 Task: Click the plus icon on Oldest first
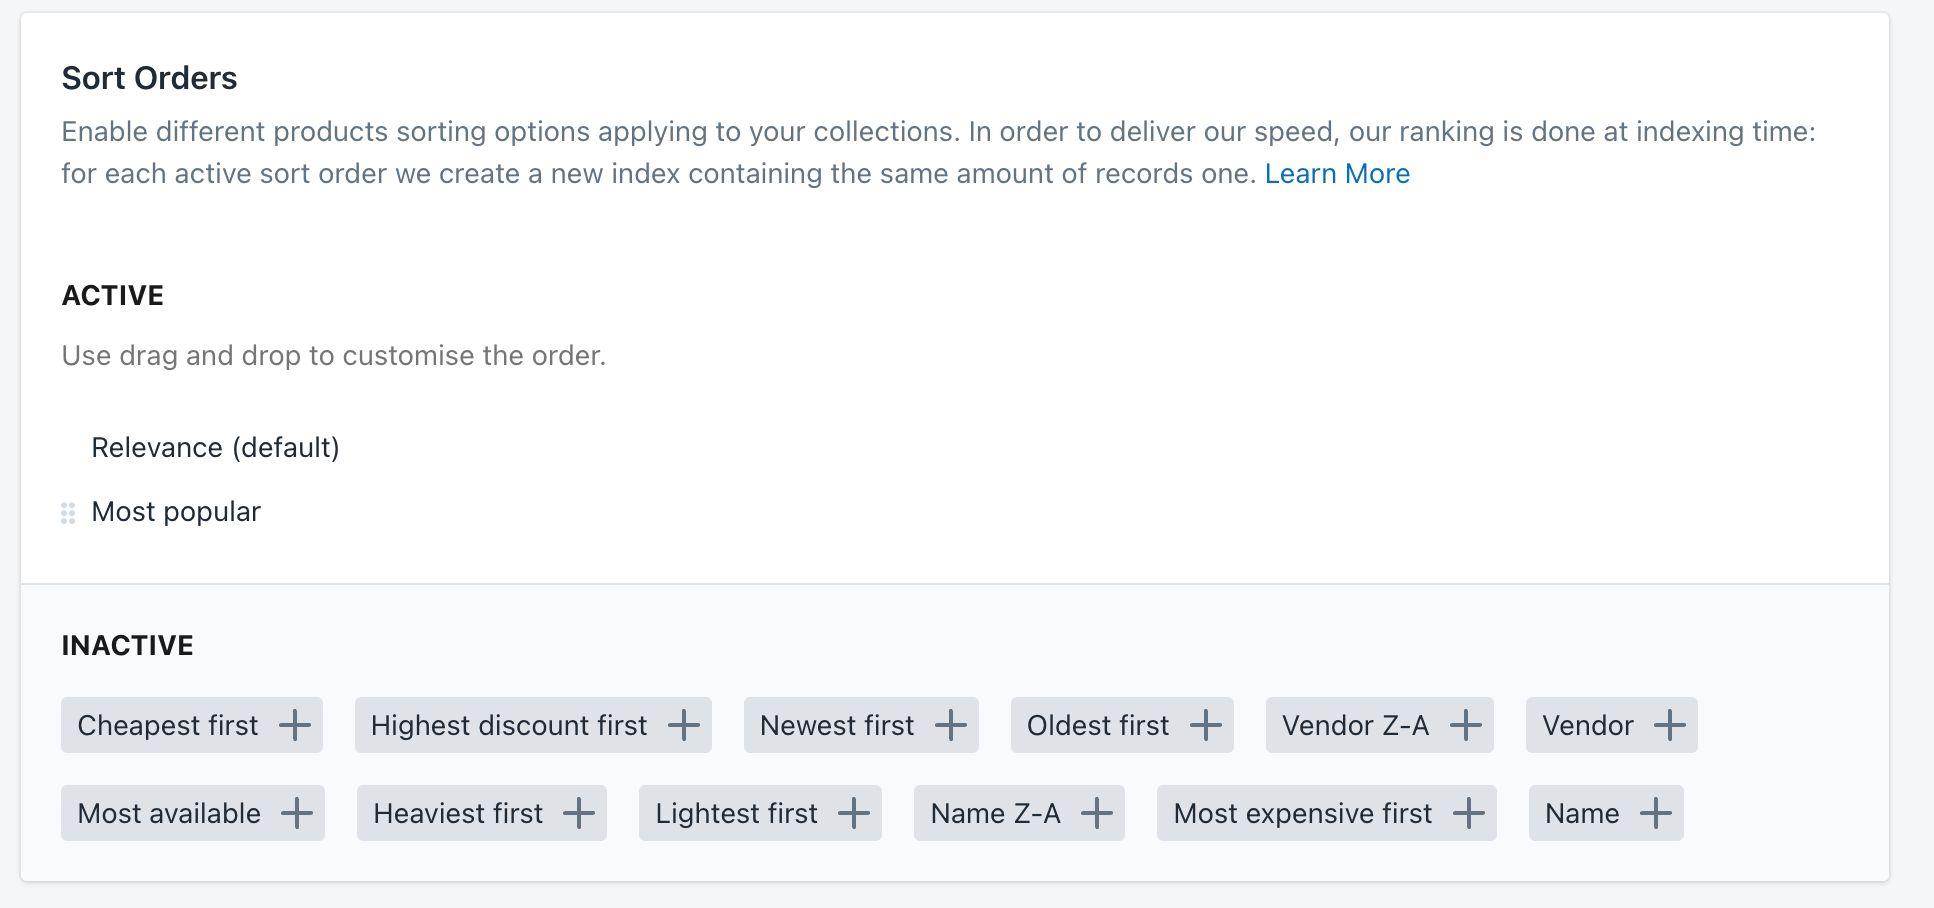[1209, 725]
